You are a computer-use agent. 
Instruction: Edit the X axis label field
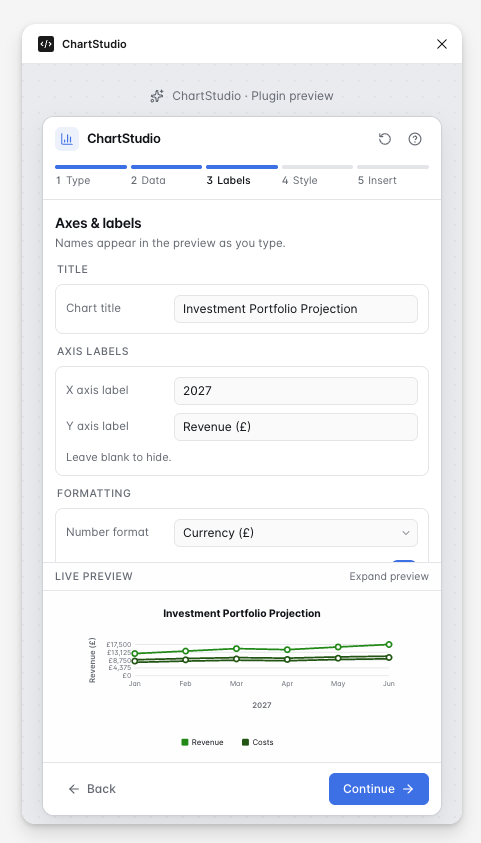(x=296, y=391)
